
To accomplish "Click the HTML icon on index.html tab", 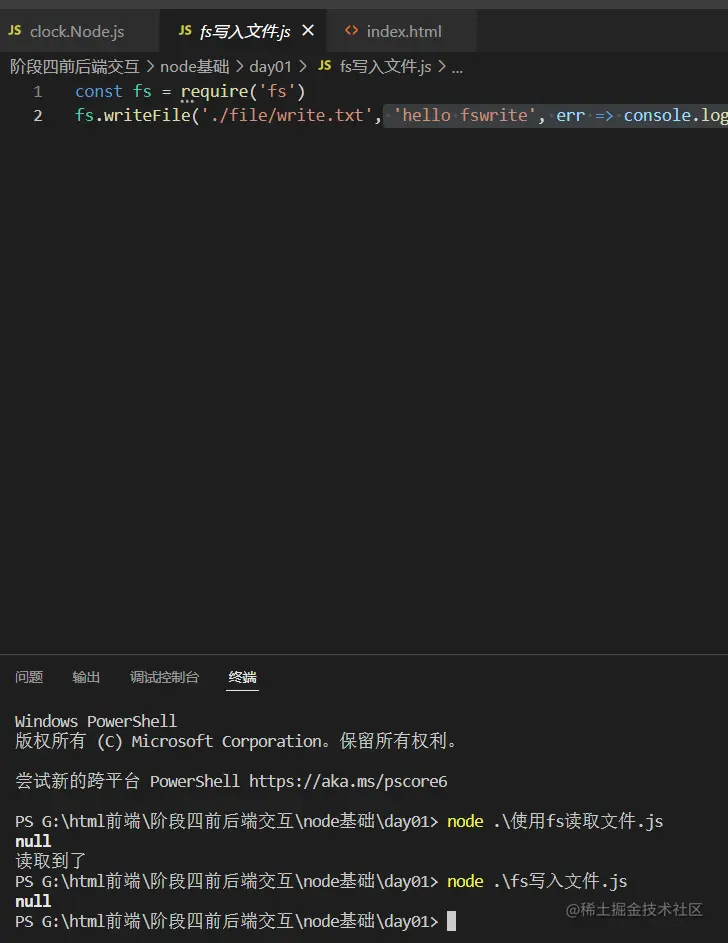I will 352,30.
